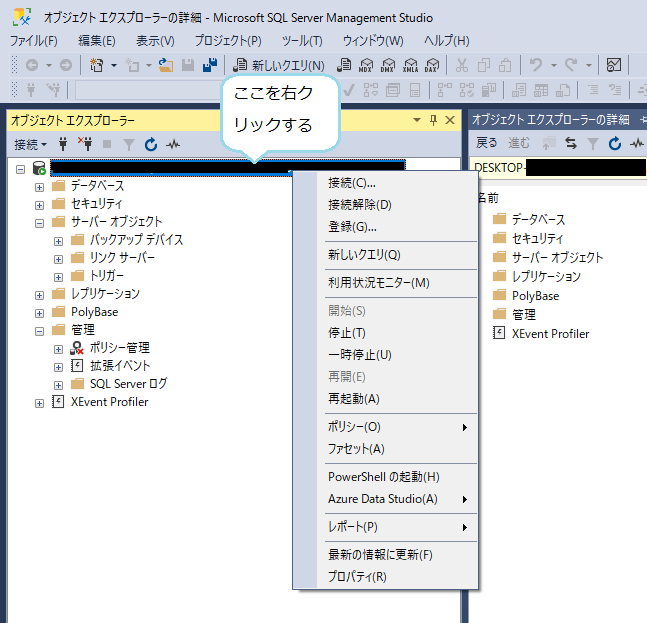Click the navigate forward arrow icon in toolbar
This screenshot has width=647, height=623.
[x=66, y=65]
